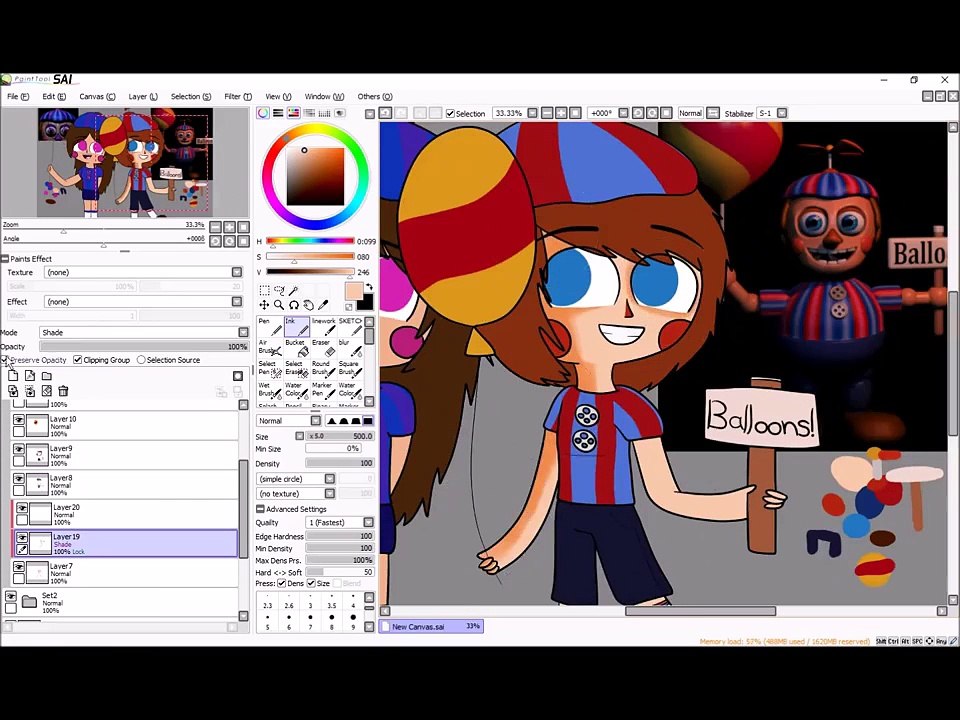
Task: Open the Edit menu
Action: pyautogui.click(x=54, y=97)
